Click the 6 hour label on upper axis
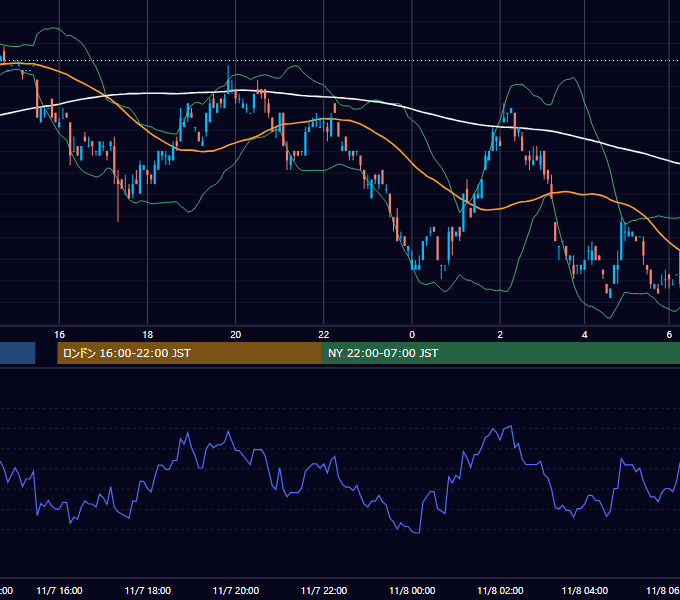The image size is (680, 600). point(669,335)
